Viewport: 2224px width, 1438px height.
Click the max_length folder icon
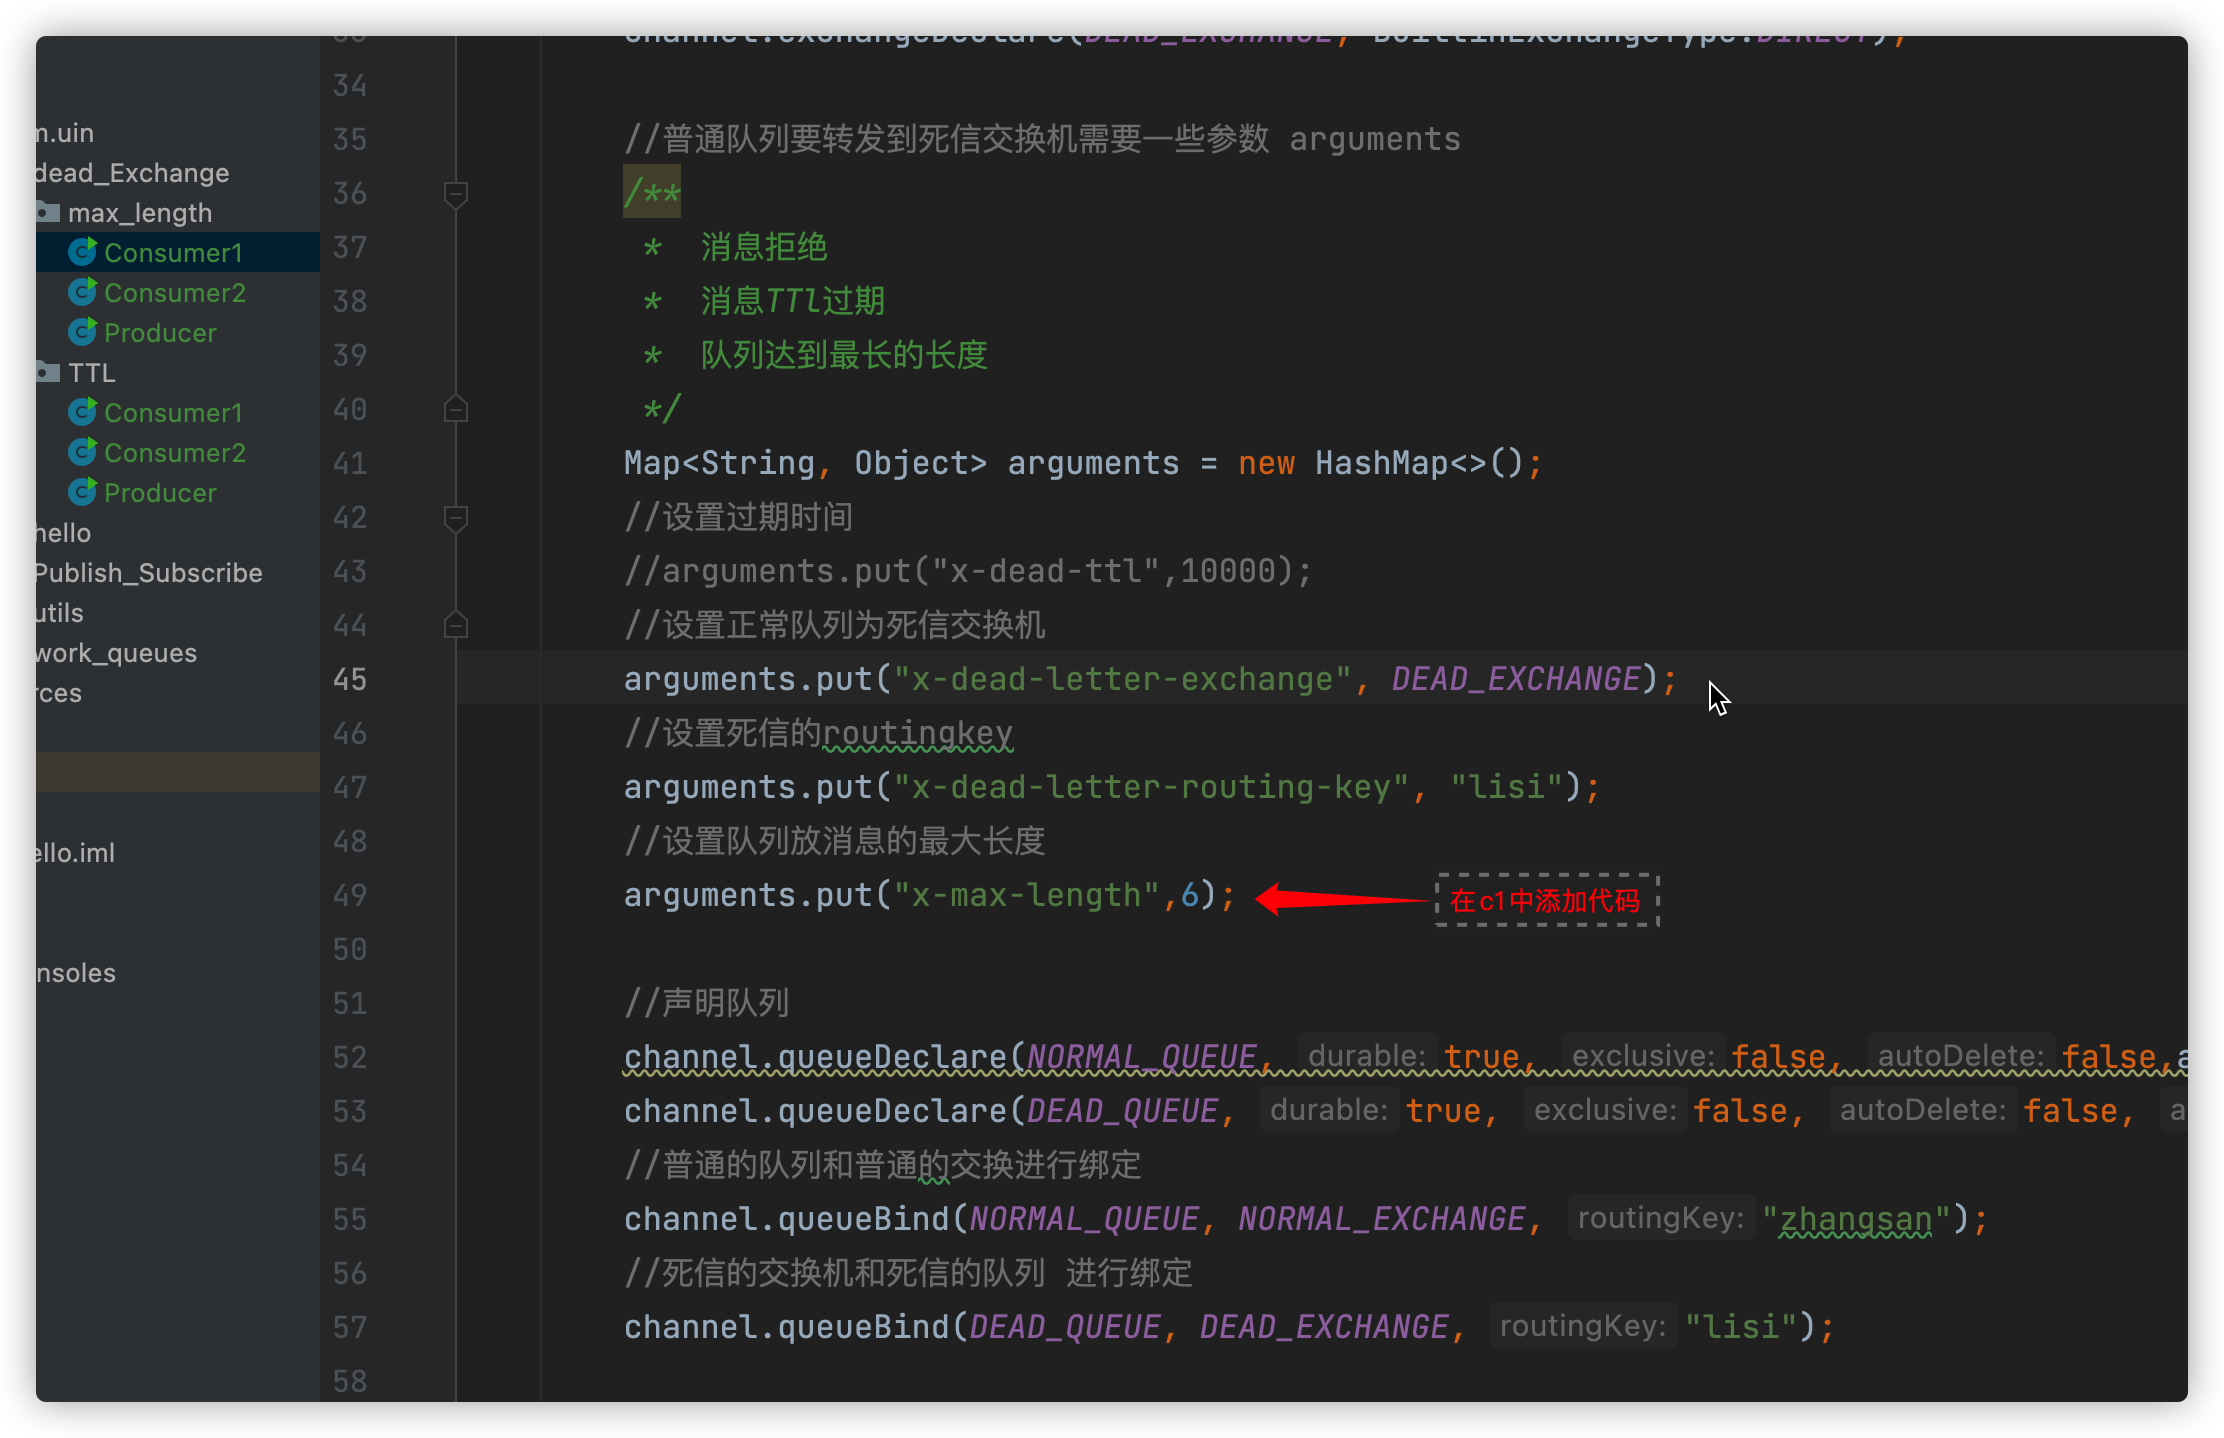[47, 212]
